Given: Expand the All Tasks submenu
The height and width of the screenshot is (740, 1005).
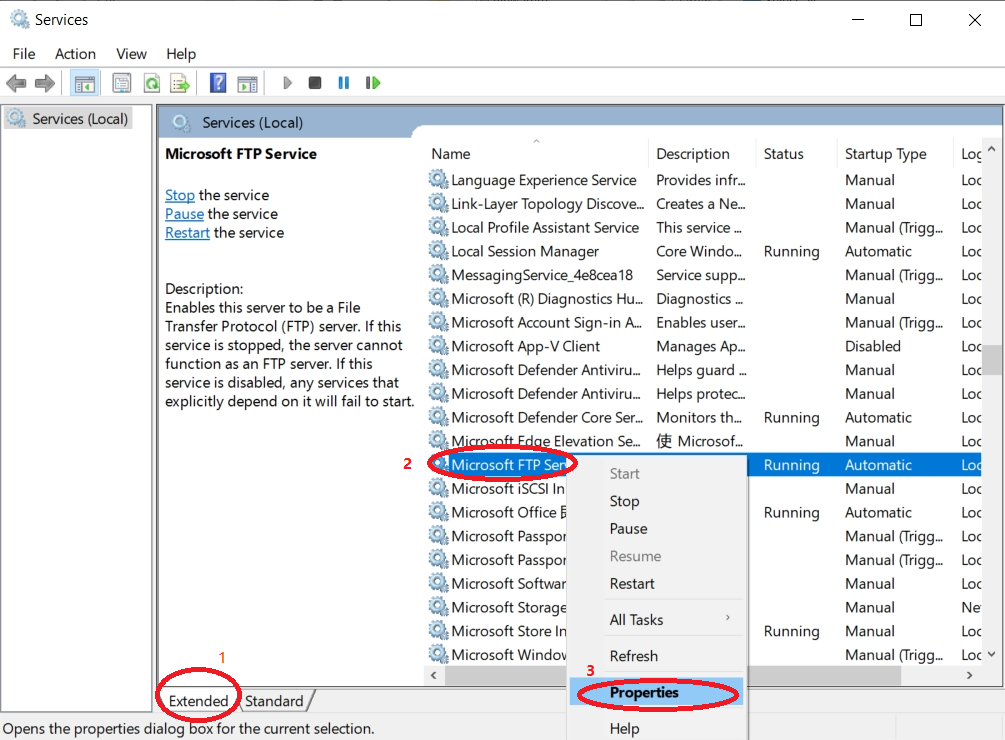Looking at the screenshot, I should [657, 620].
